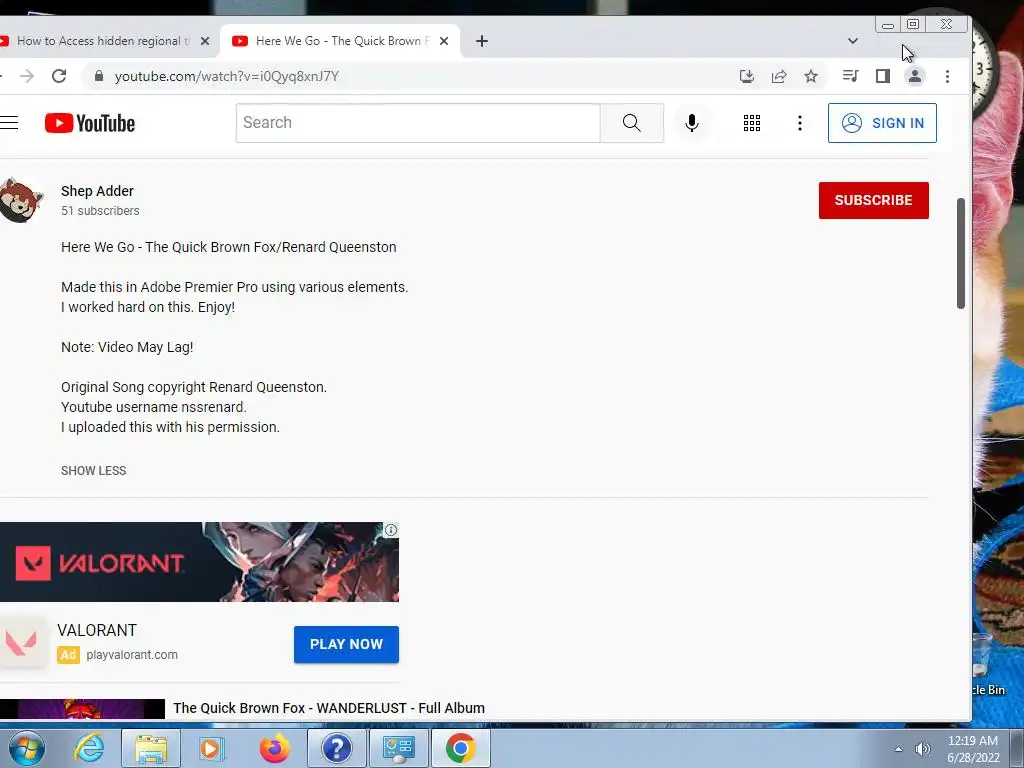This screenshot has width=1024, height=768.
Task: Open YouTube settings three-dot menu
Action: [800, 123]
